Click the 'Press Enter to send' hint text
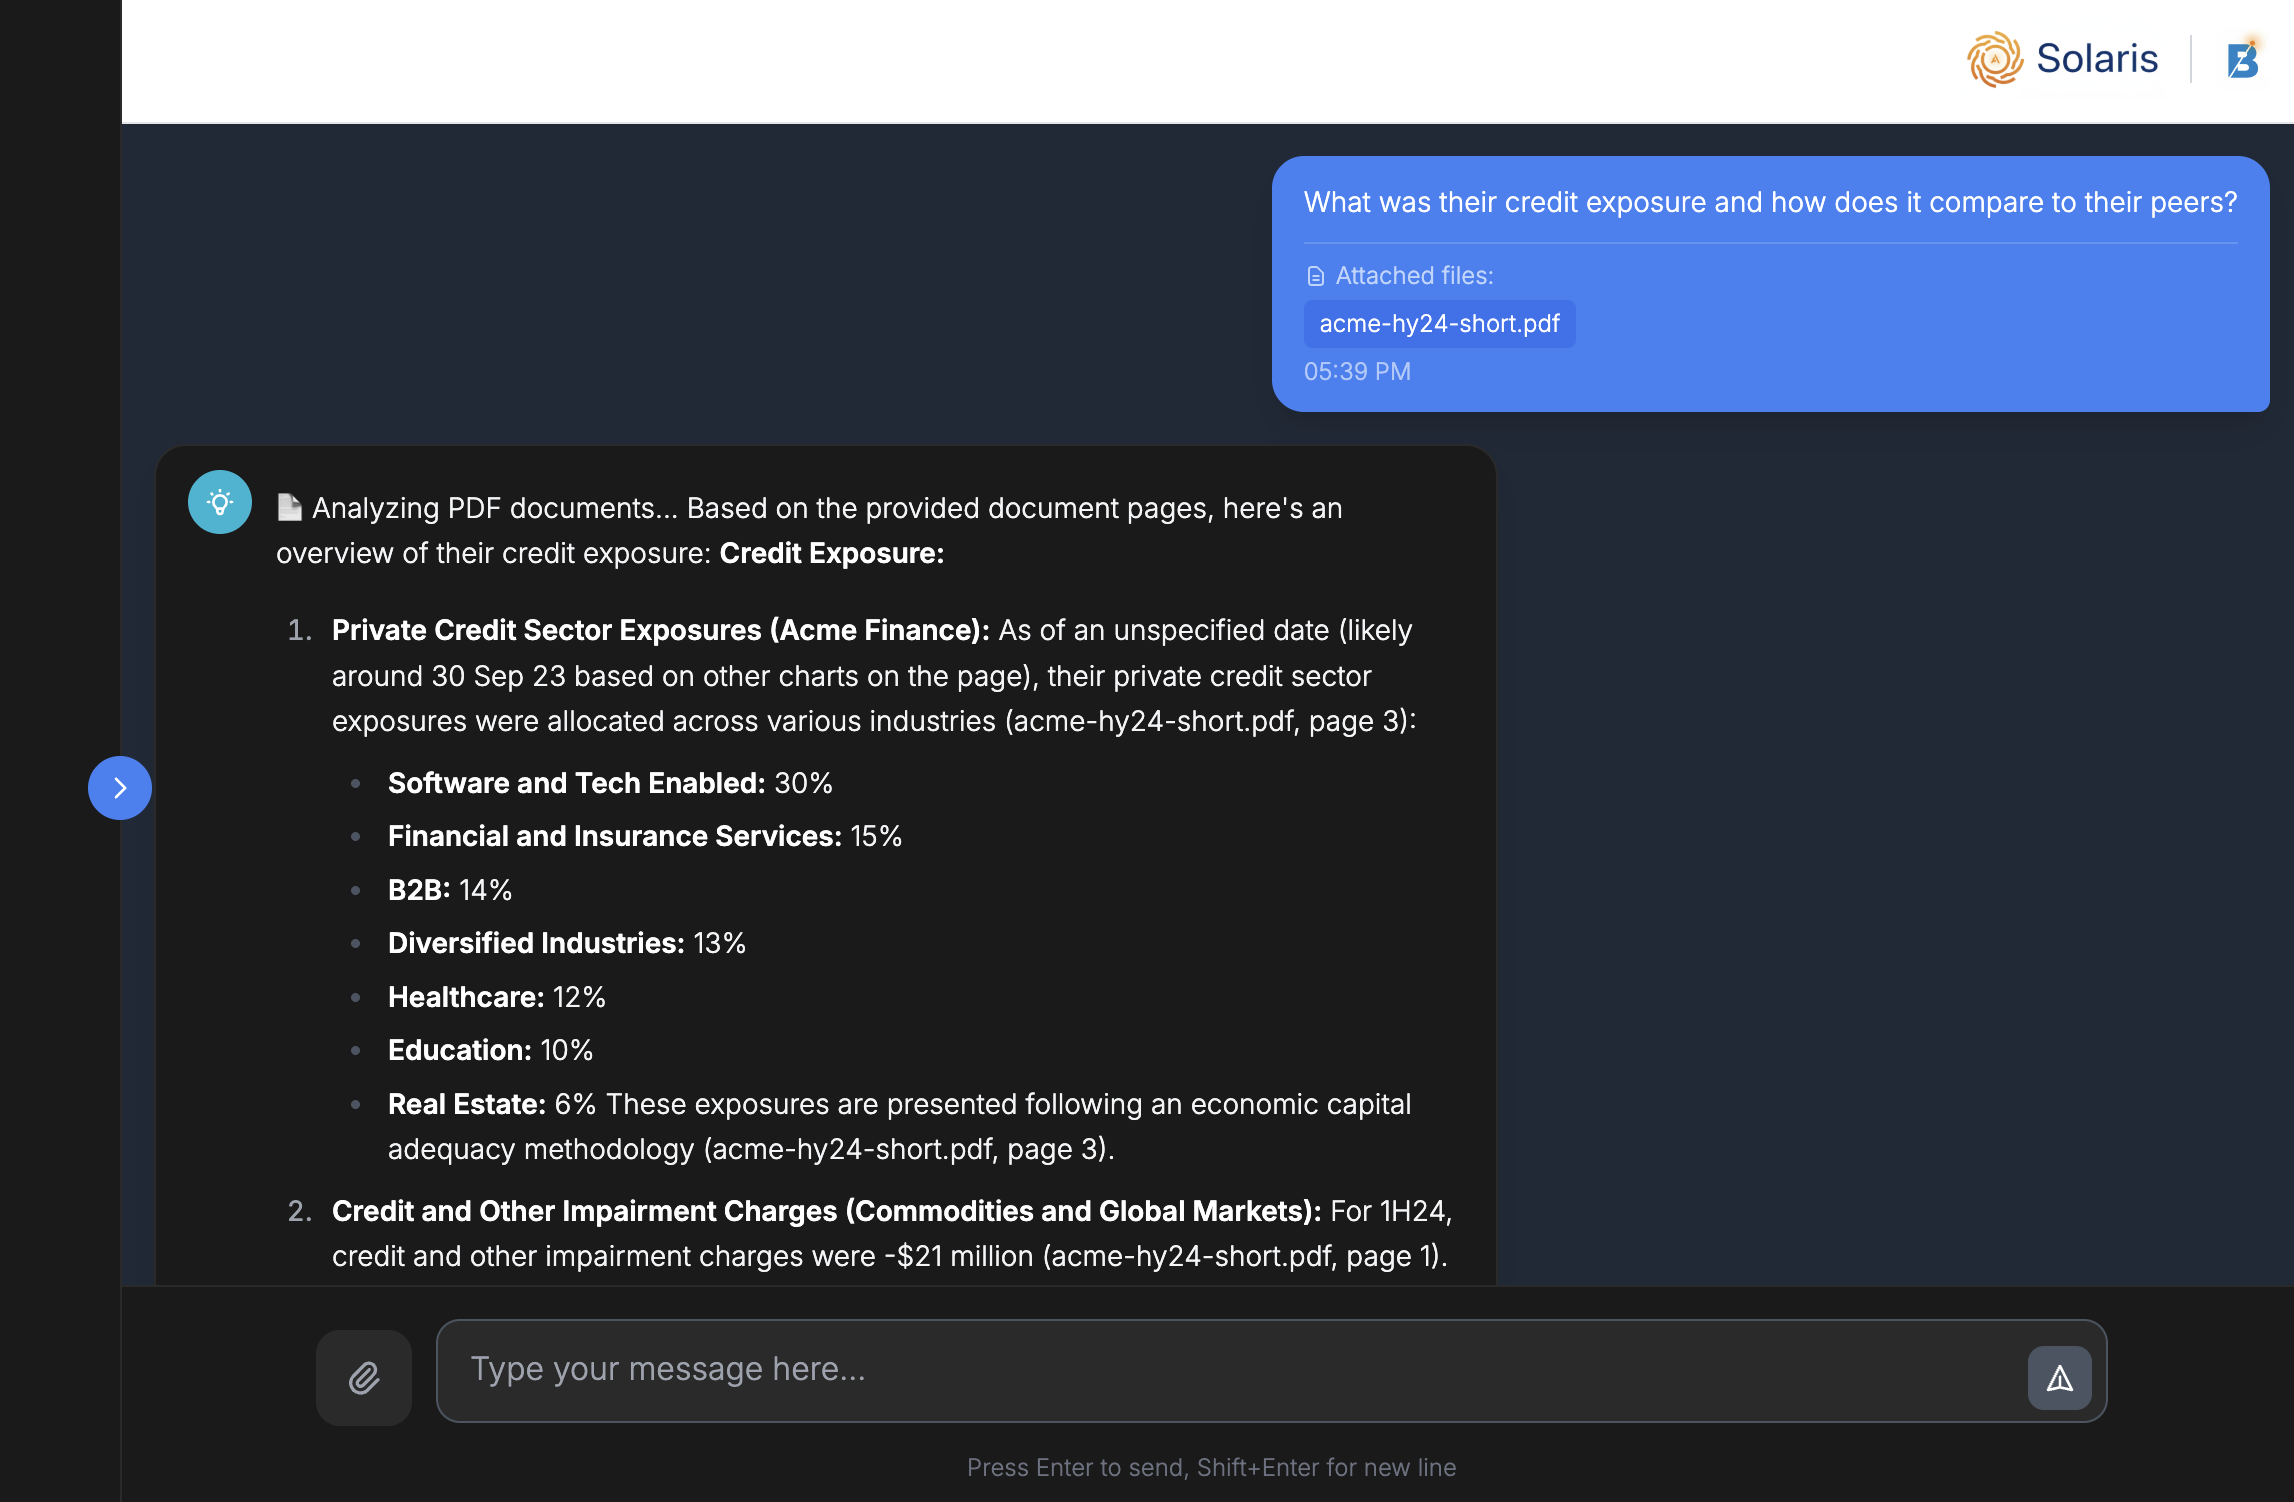 (1211, 1467)
